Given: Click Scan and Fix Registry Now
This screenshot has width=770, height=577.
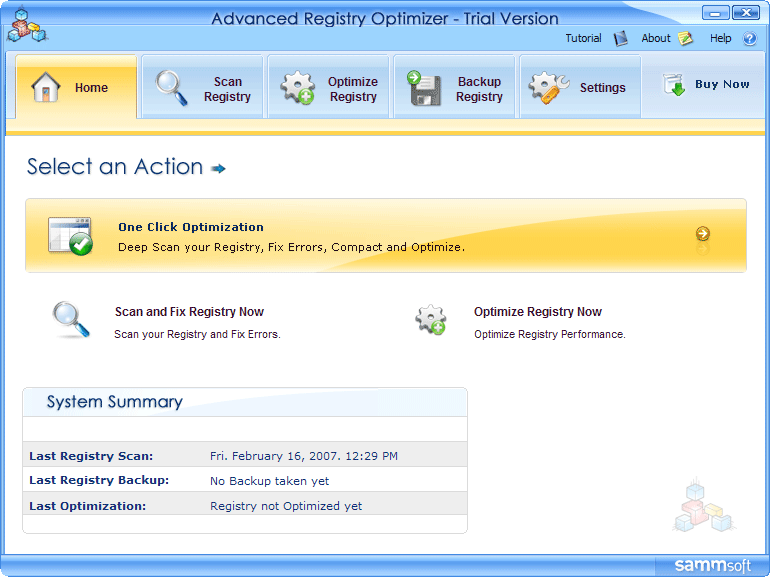Looking at the screenshot, I should pyautogui.click(x=190, y=312).
